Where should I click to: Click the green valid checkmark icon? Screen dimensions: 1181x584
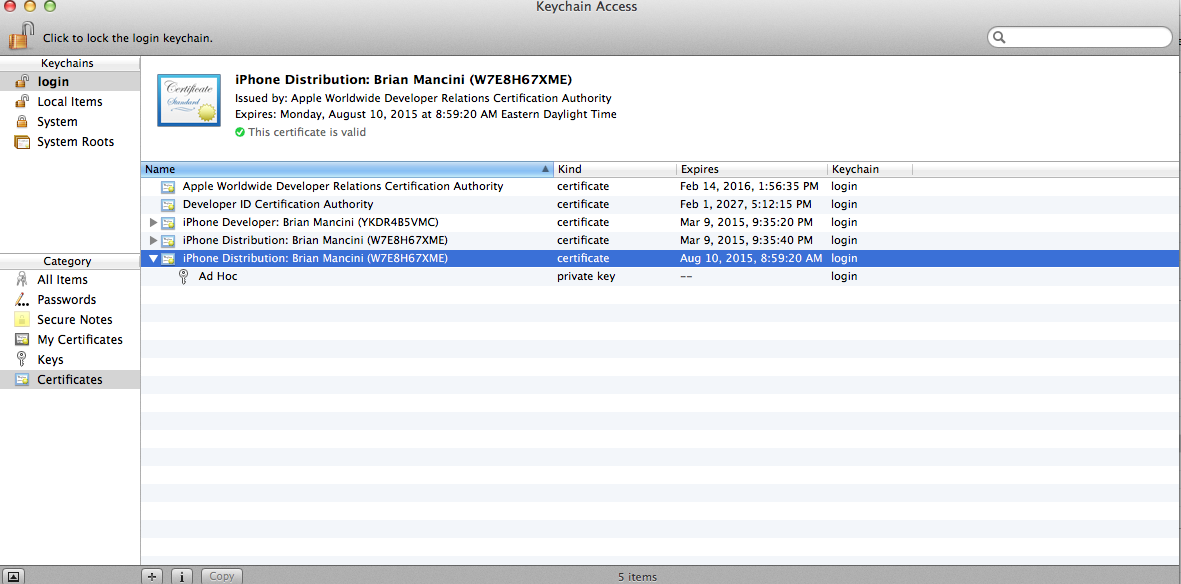tap(240, 132)
